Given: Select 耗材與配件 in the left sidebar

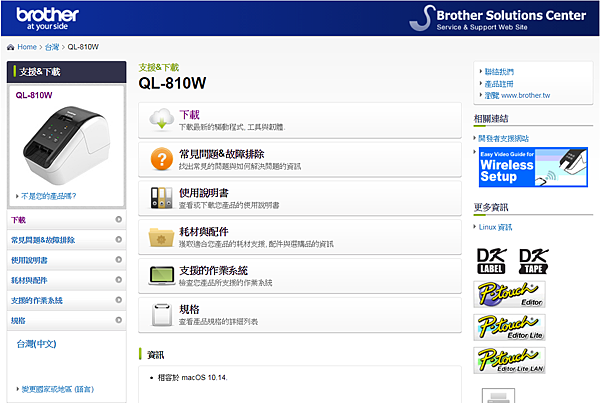Looking at the screenshot, I should [29, 281].
